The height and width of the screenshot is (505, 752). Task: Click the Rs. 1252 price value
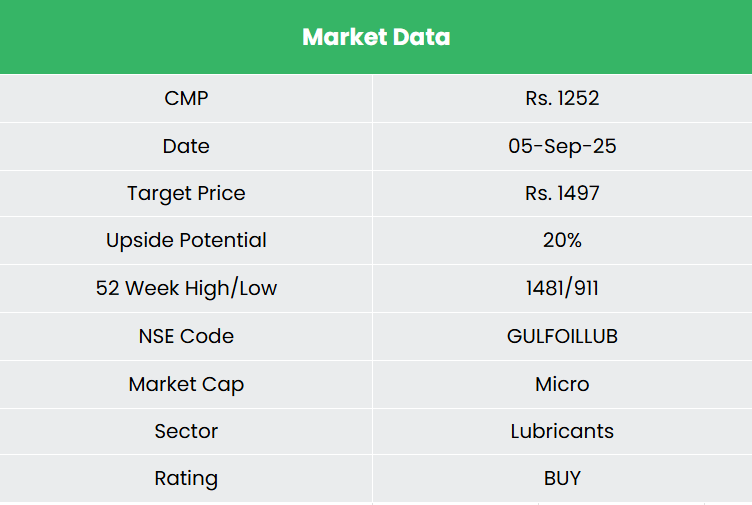click(562, 98)
